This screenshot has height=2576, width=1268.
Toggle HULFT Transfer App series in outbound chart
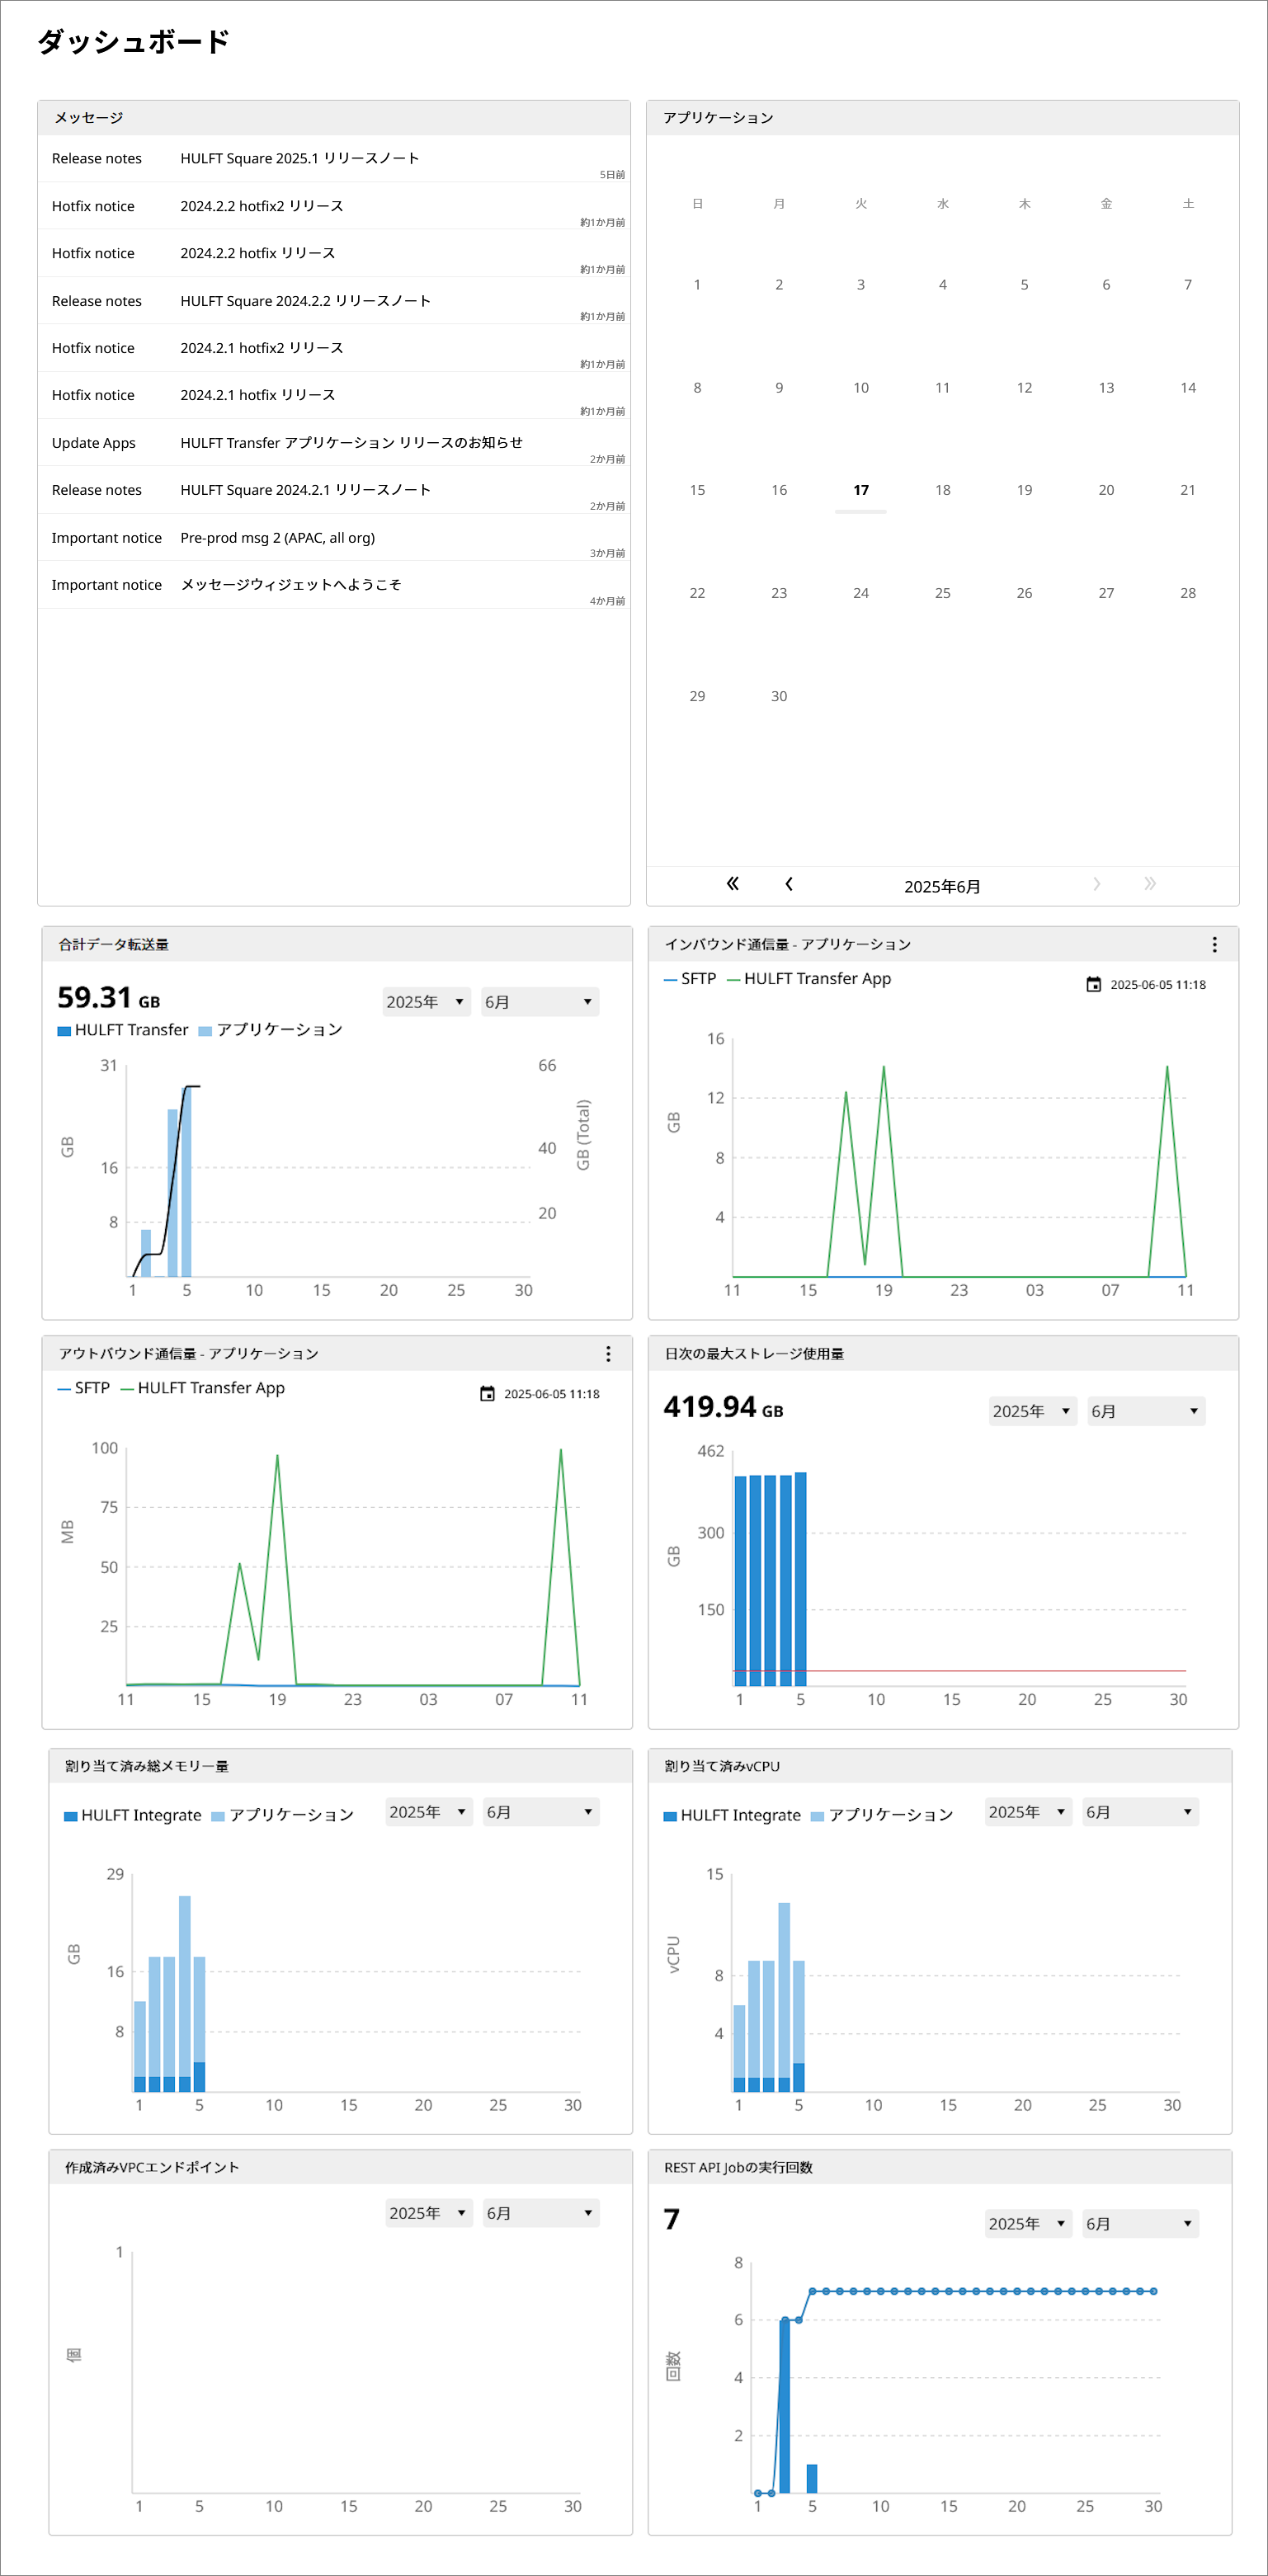tap(202, 1388)
